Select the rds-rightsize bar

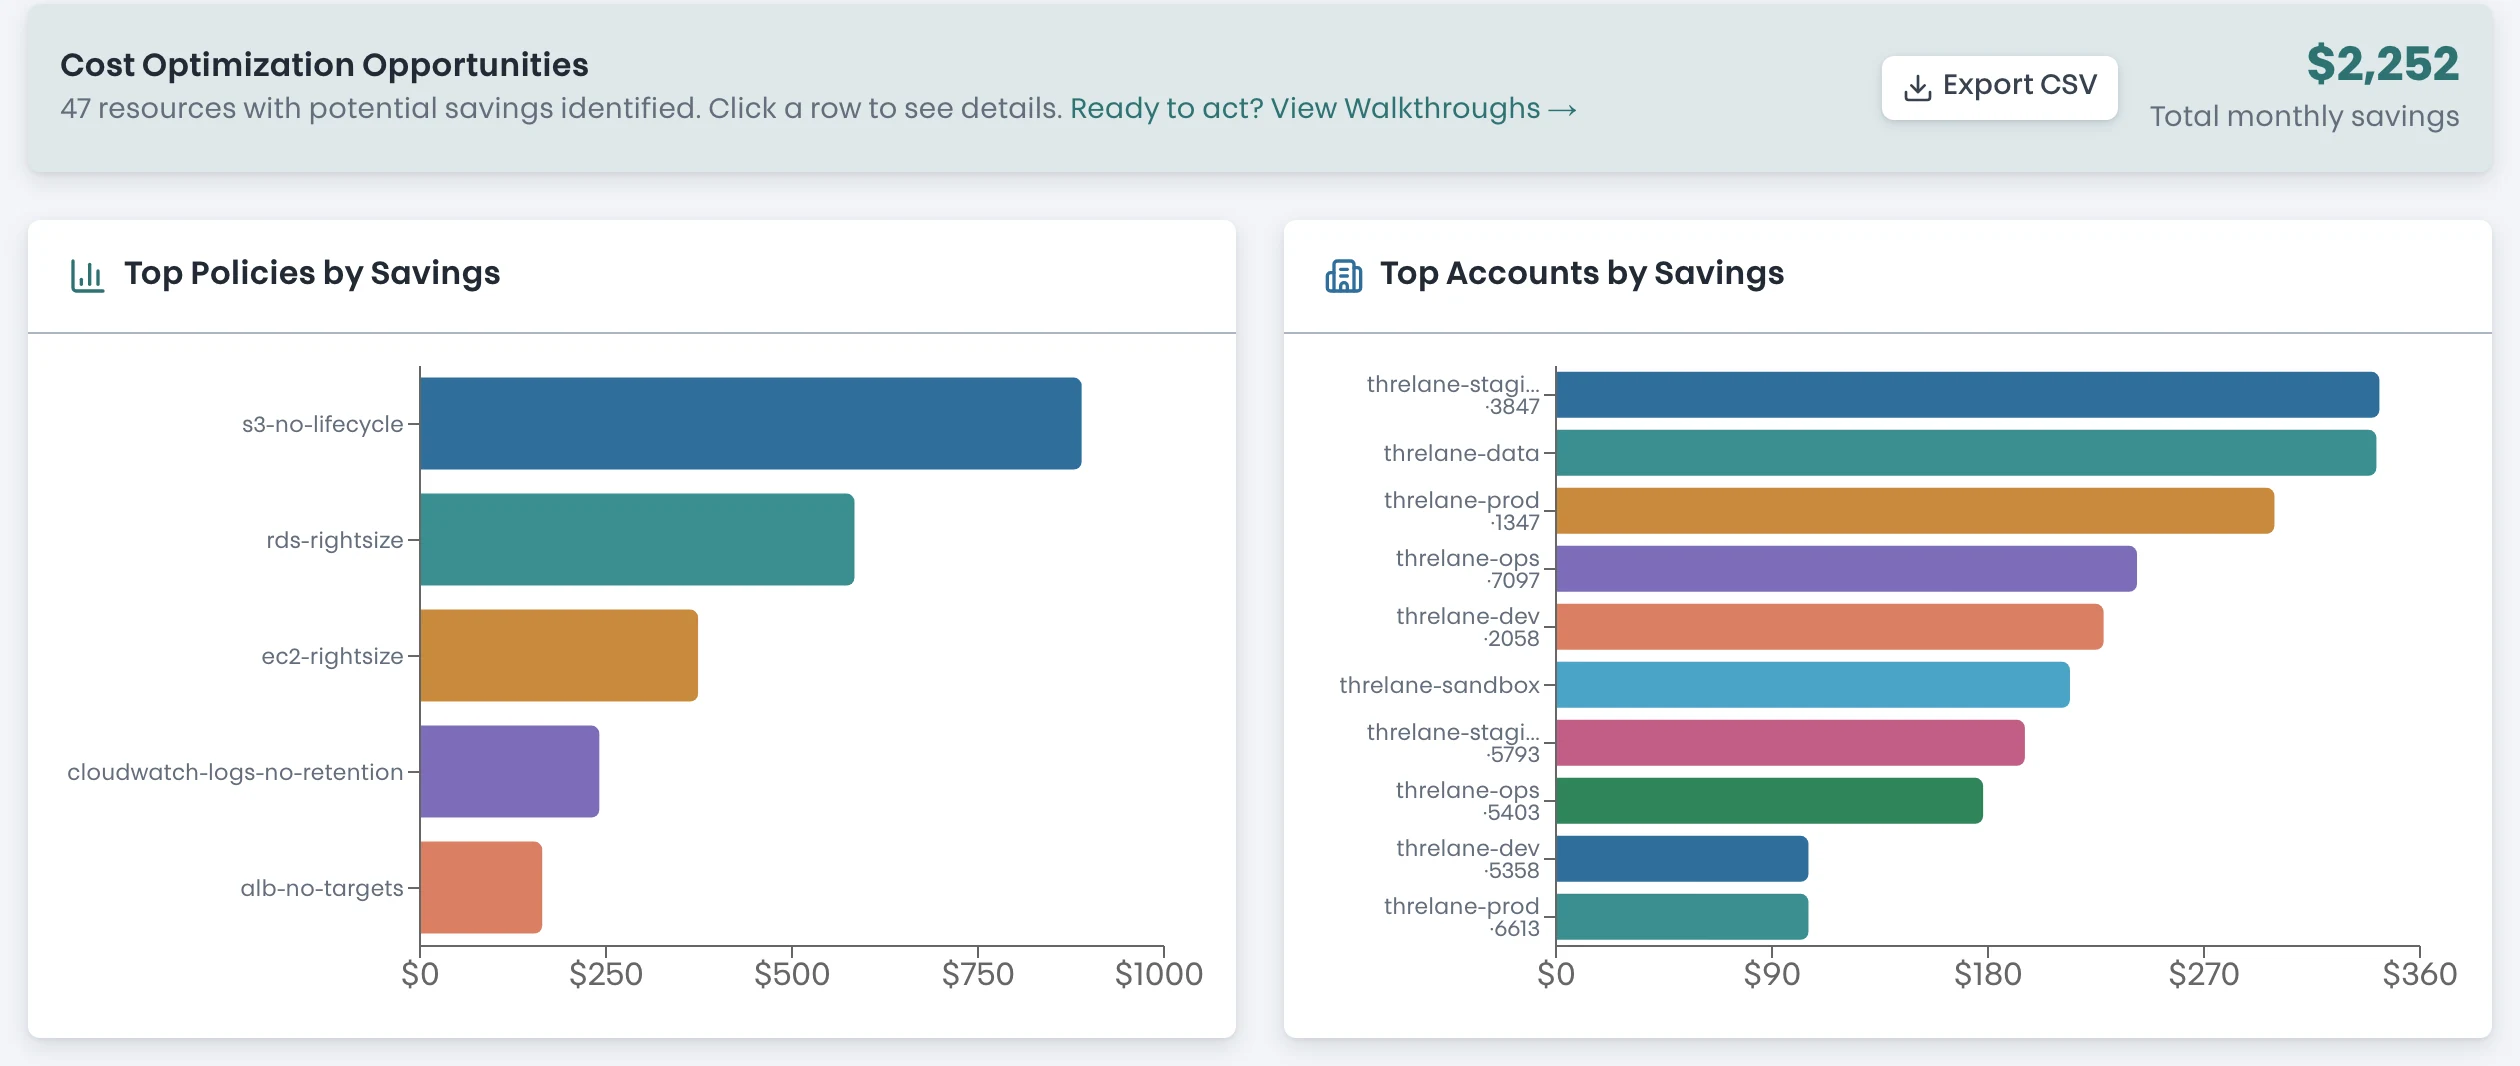point(637,539)
